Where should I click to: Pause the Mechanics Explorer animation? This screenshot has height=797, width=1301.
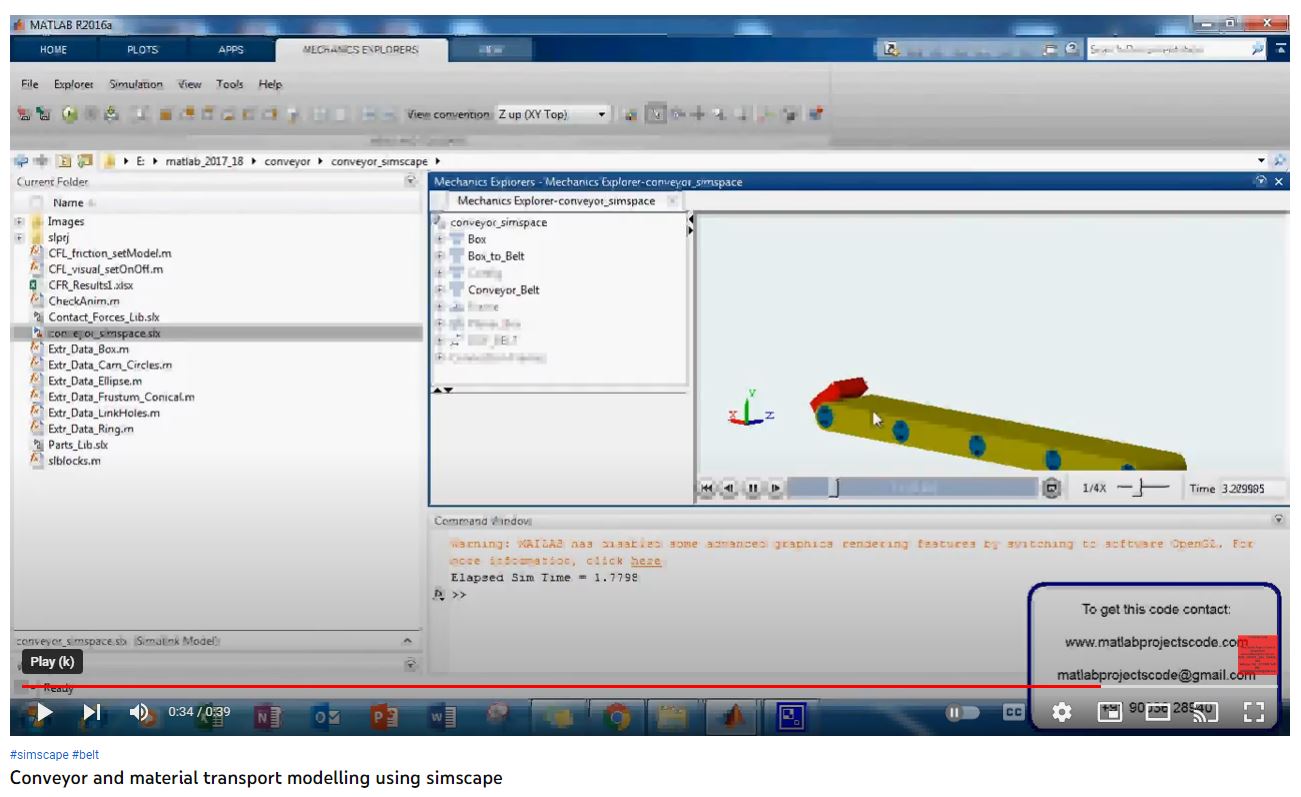point(752,488)
